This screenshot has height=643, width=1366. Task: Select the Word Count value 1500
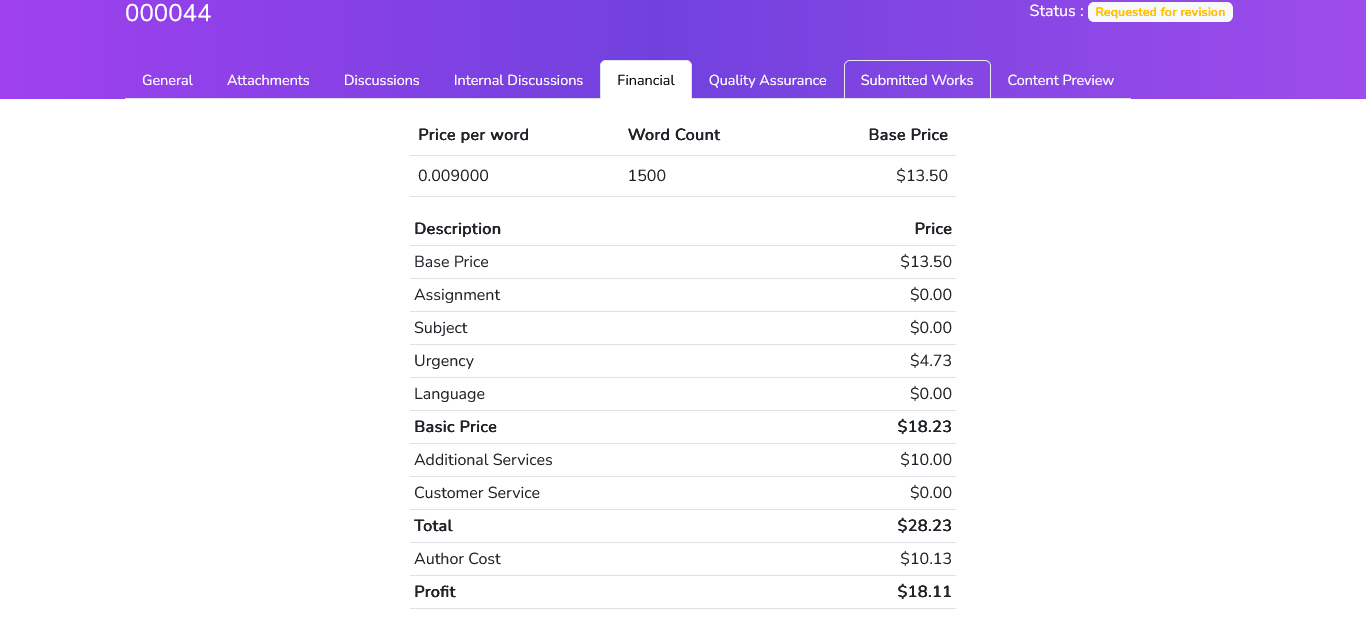[x=646, y=176]
